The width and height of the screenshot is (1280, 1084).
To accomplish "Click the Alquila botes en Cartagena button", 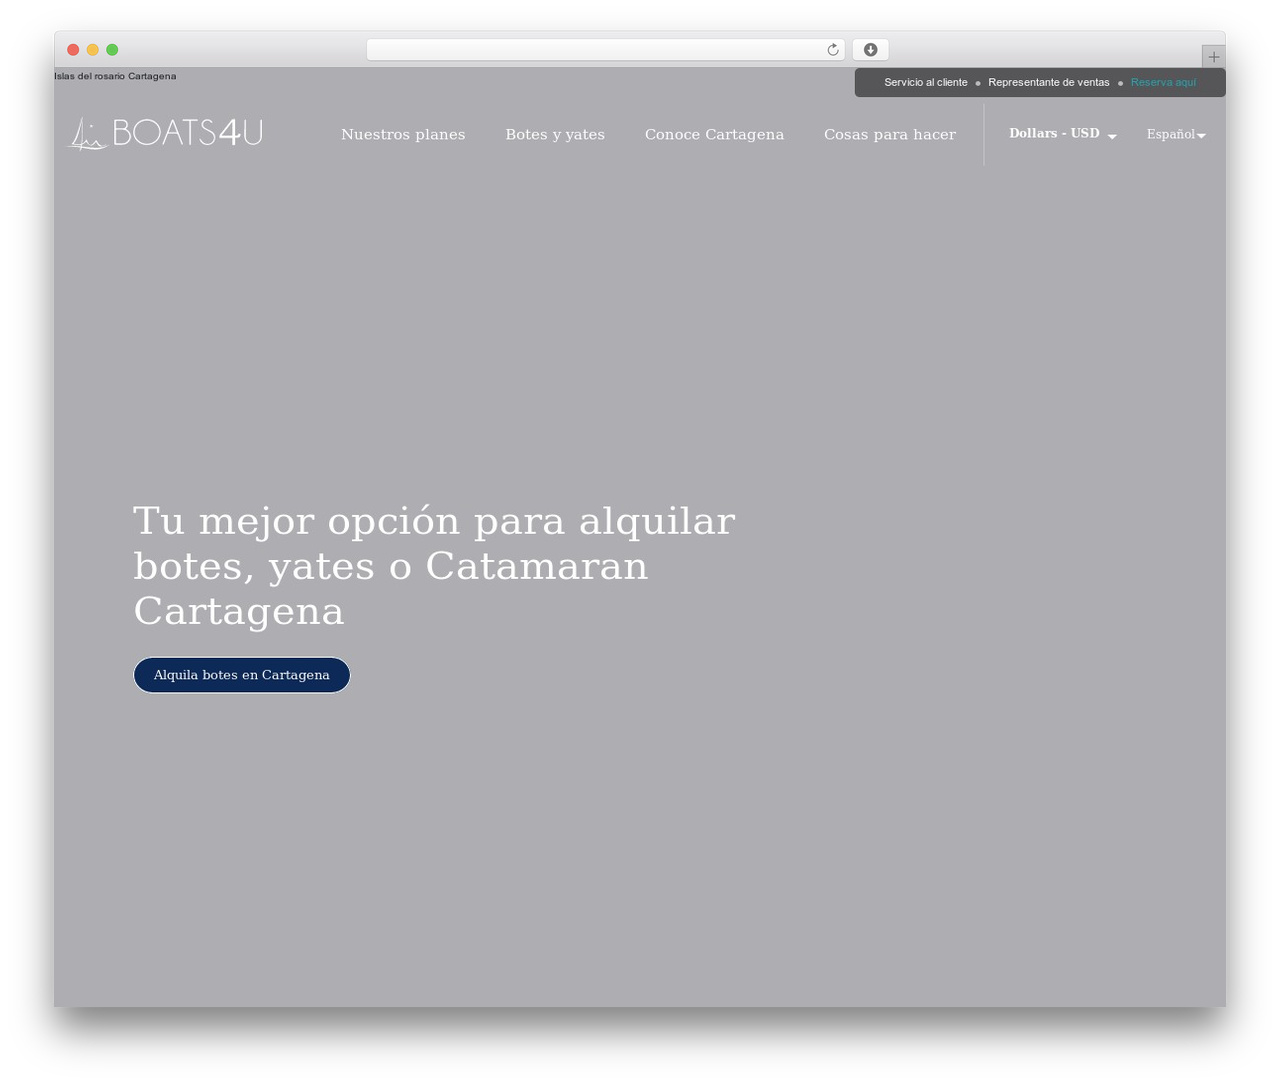I will [x=242, y=675].
